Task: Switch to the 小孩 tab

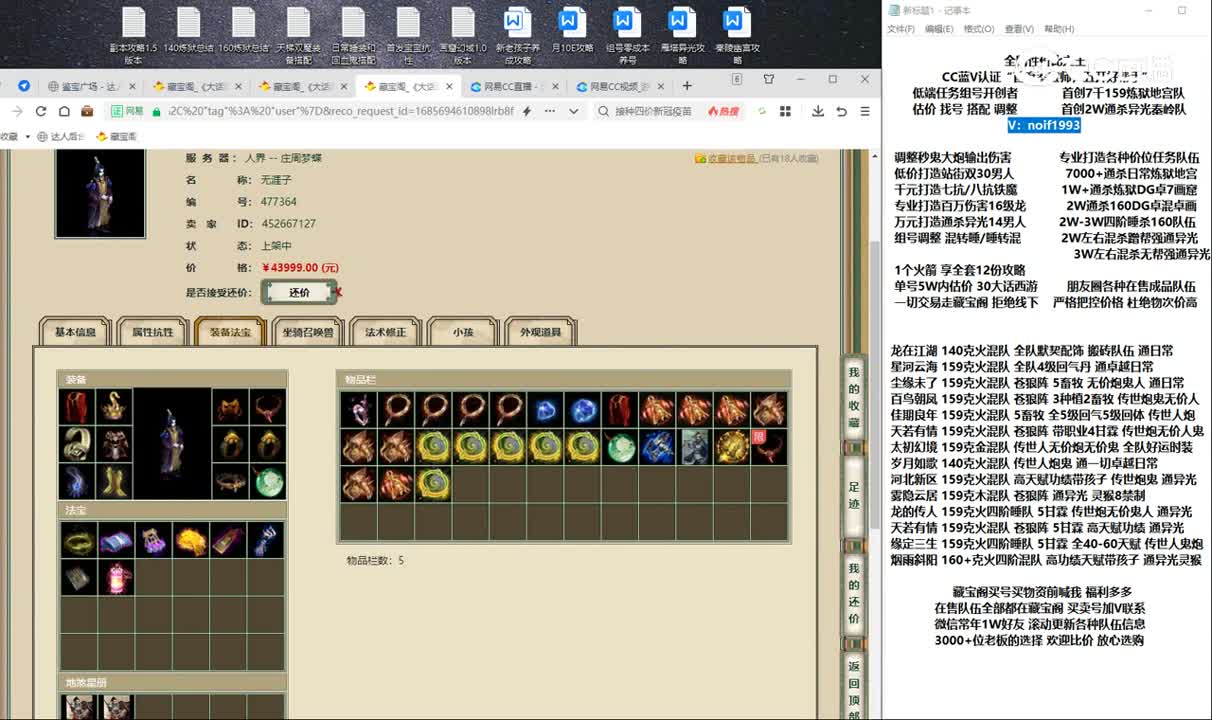Action: [x=463, y=332]
